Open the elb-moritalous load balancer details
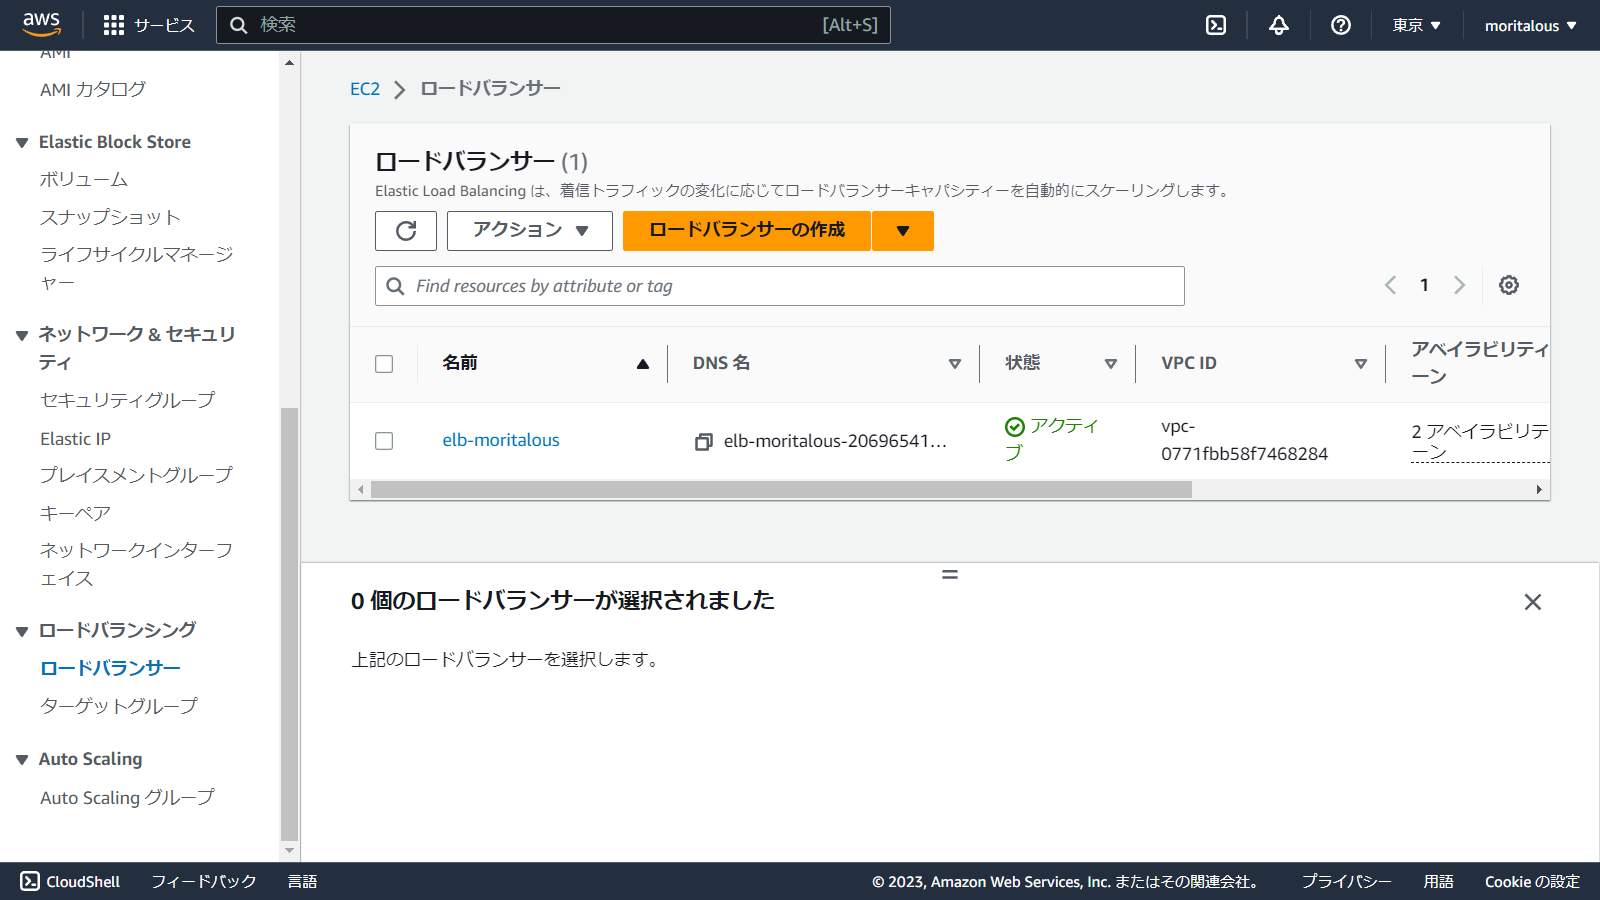Viewport: 1600px width, 900px height. click(x=500, y=439)
